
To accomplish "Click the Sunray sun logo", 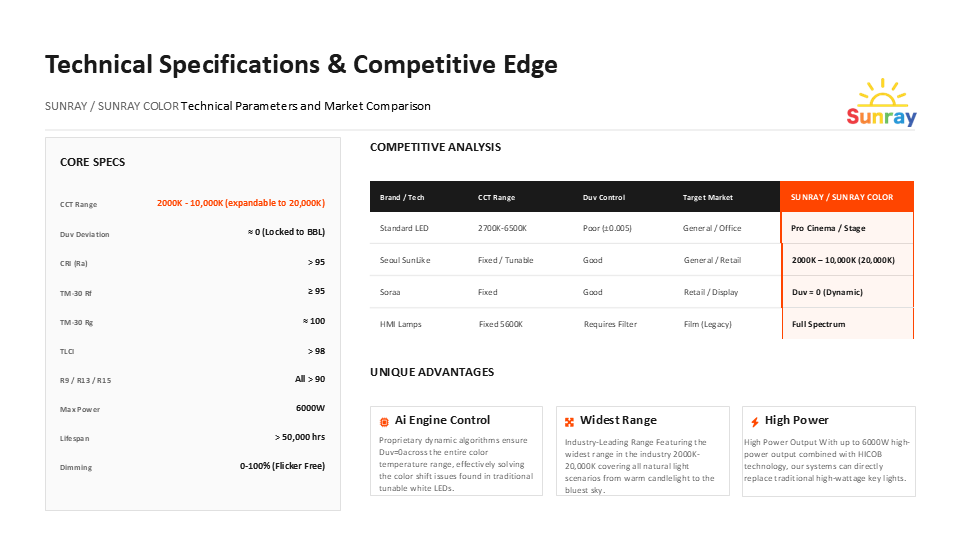I will [x=881, y=103].
